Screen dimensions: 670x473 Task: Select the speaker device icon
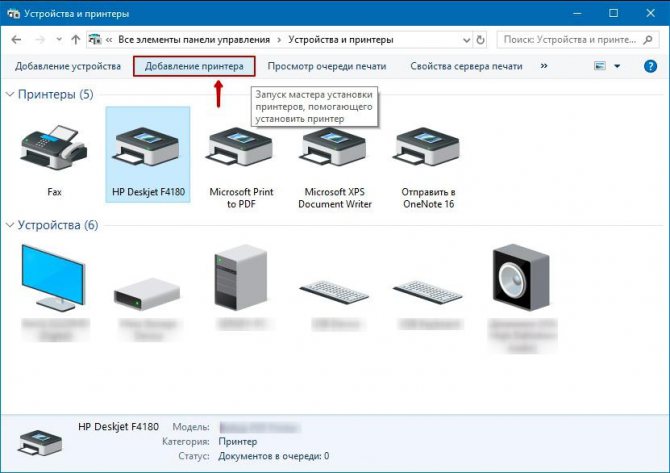522,278
